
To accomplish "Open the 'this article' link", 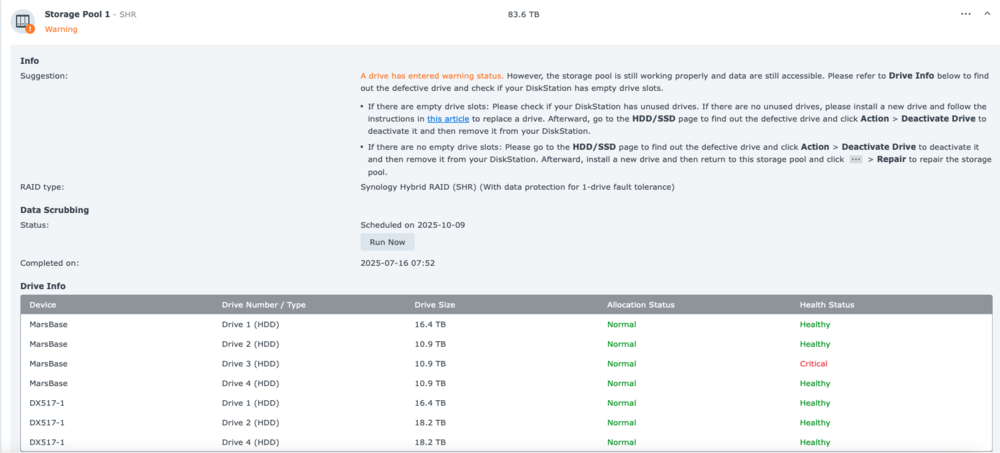I will point(448,119).
